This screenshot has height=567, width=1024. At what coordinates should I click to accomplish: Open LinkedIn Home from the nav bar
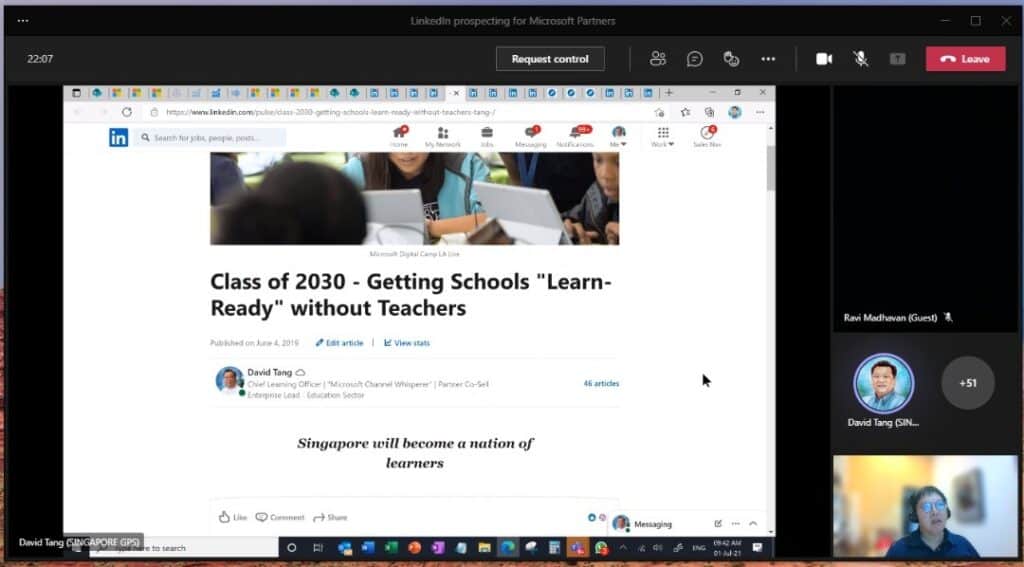(x=399, y=137)
